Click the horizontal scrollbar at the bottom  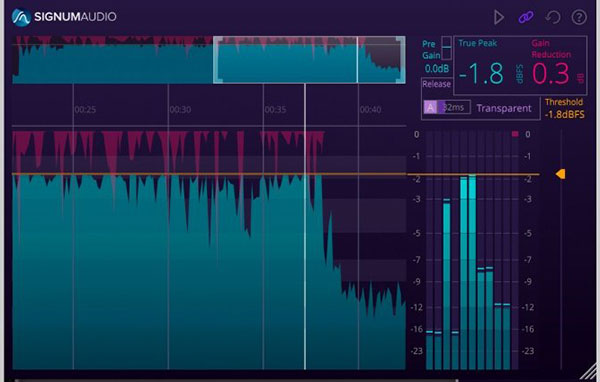click(x=235, y=380)
